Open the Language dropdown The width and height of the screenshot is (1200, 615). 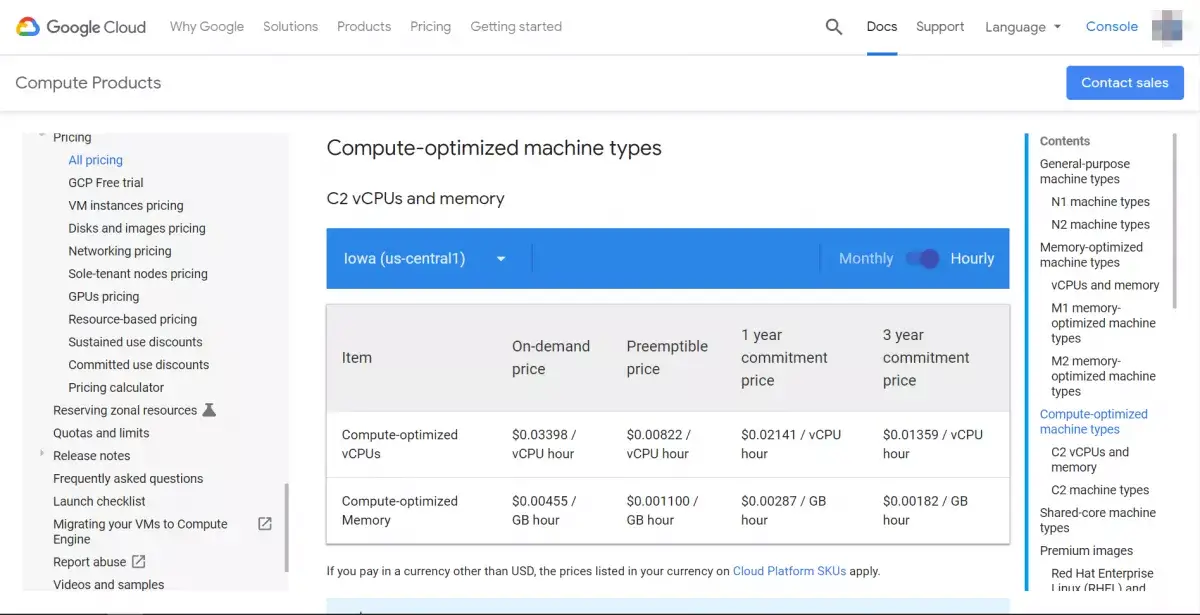pyautogui.click(x=1023, y=27)
